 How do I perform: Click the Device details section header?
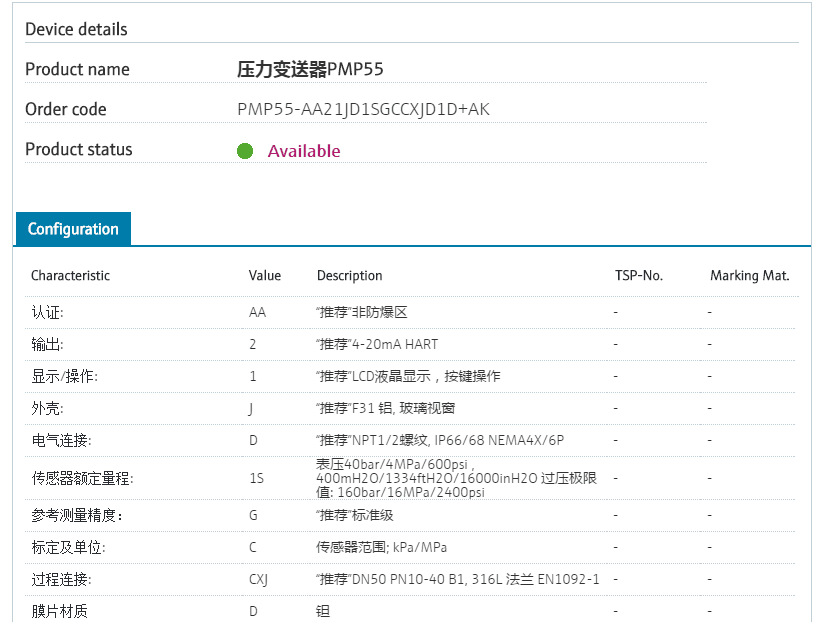pos(76,29)
